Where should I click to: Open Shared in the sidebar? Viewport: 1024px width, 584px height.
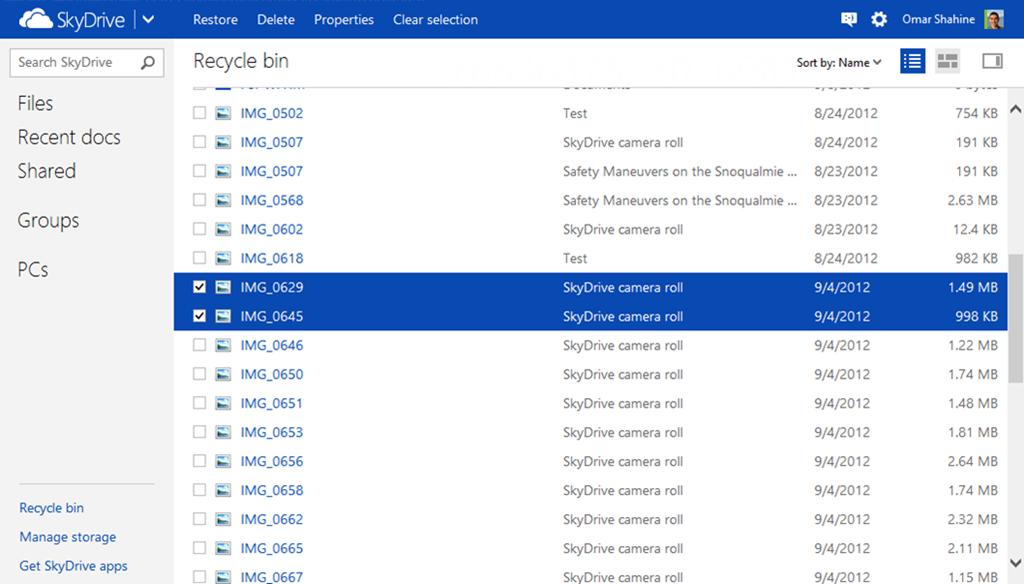47,171
